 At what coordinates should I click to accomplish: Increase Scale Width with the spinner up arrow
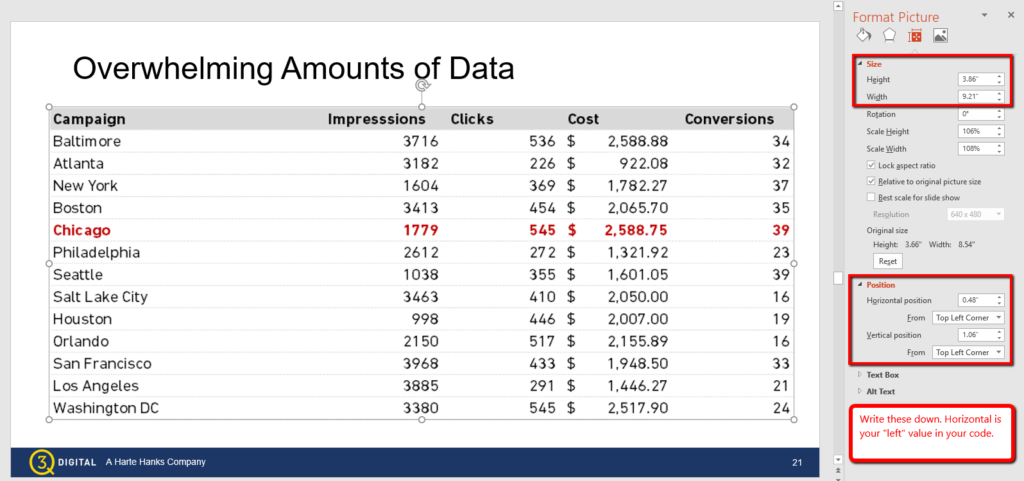coord(999,146)
